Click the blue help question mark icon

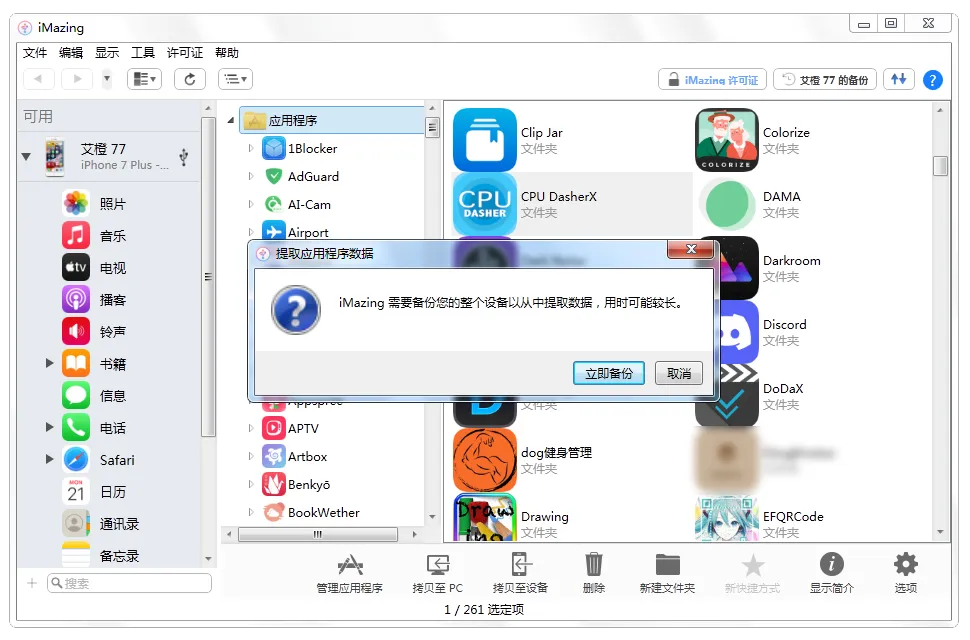(932, 80)
